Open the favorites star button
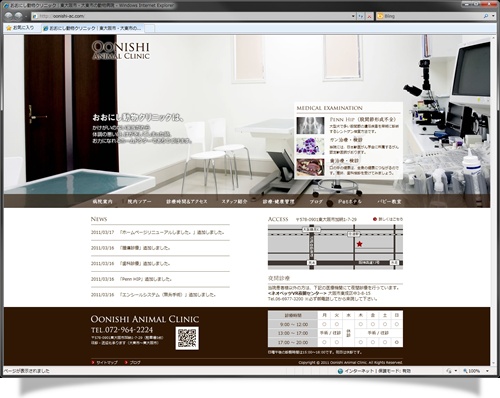 [20, 28]
